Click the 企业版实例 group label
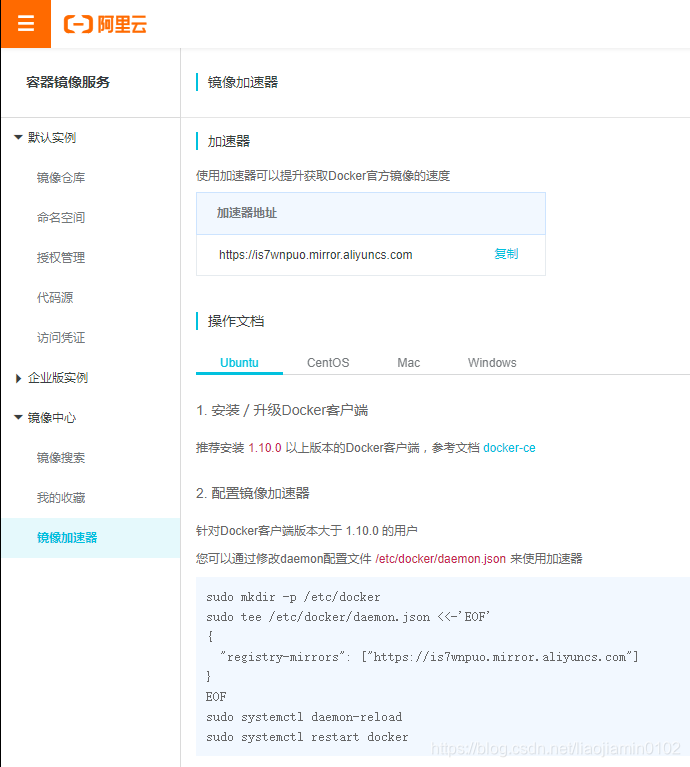 point(58,378)
